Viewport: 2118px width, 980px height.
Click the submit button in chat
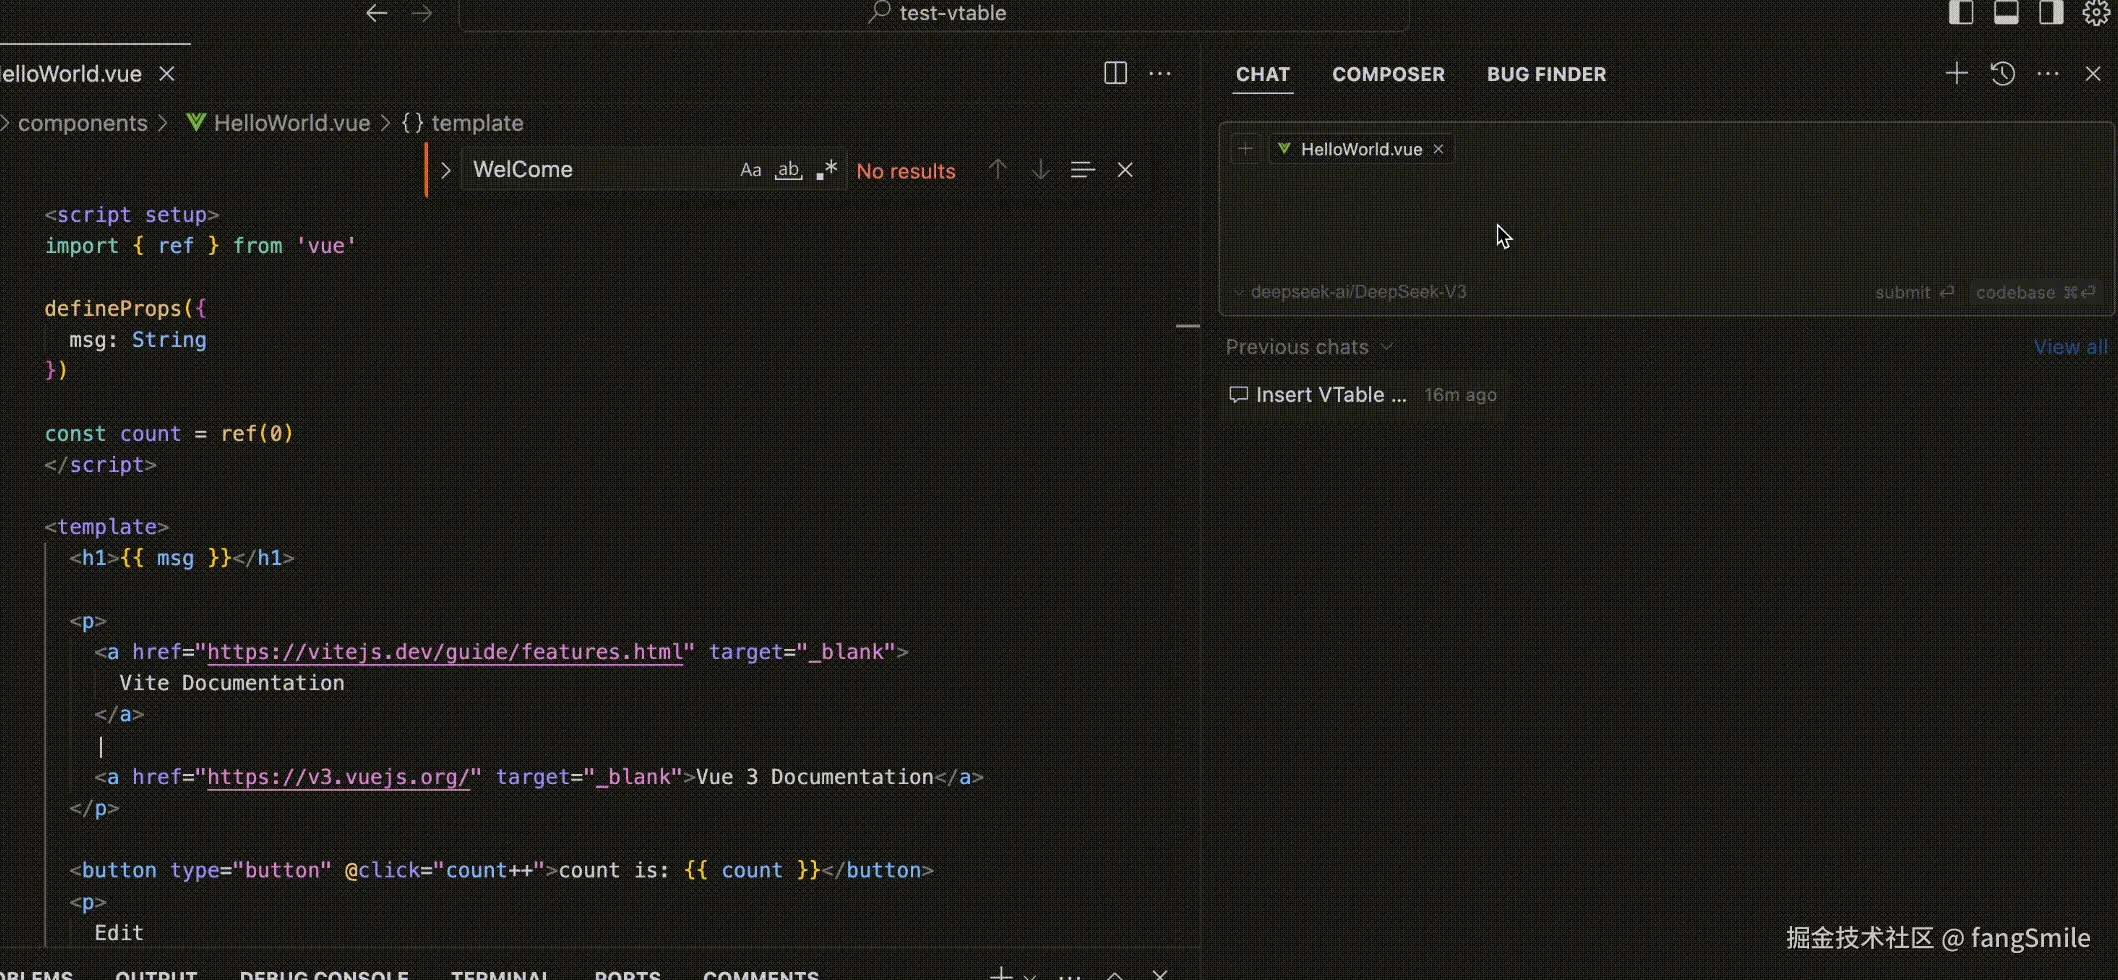(1914, 292)
